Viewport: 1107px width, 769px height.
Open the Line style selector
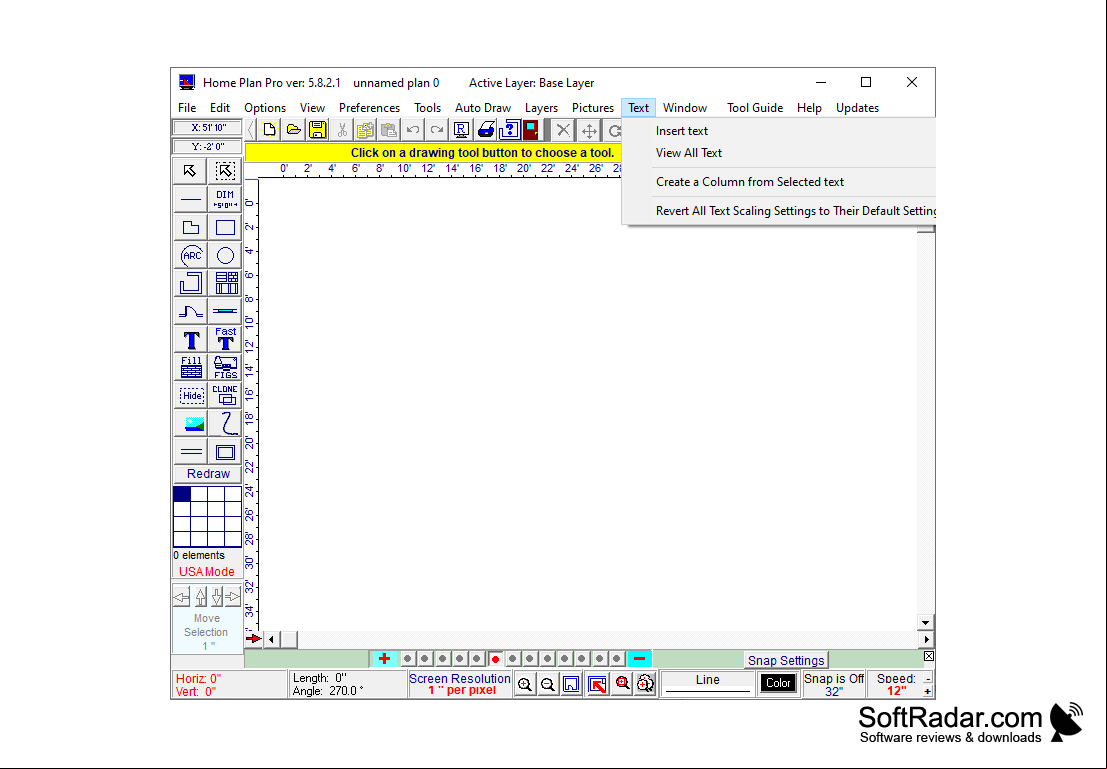(707, 684)
